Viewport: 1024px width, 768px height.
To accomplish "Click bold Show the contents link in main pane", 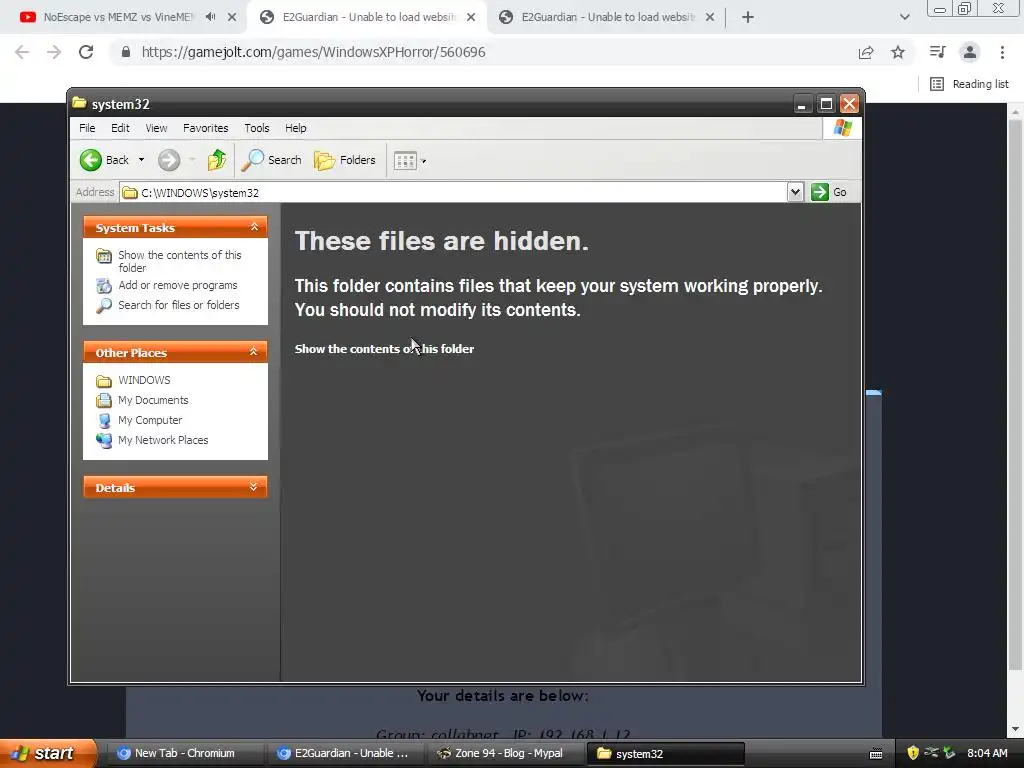I will [x=384, y=349].
